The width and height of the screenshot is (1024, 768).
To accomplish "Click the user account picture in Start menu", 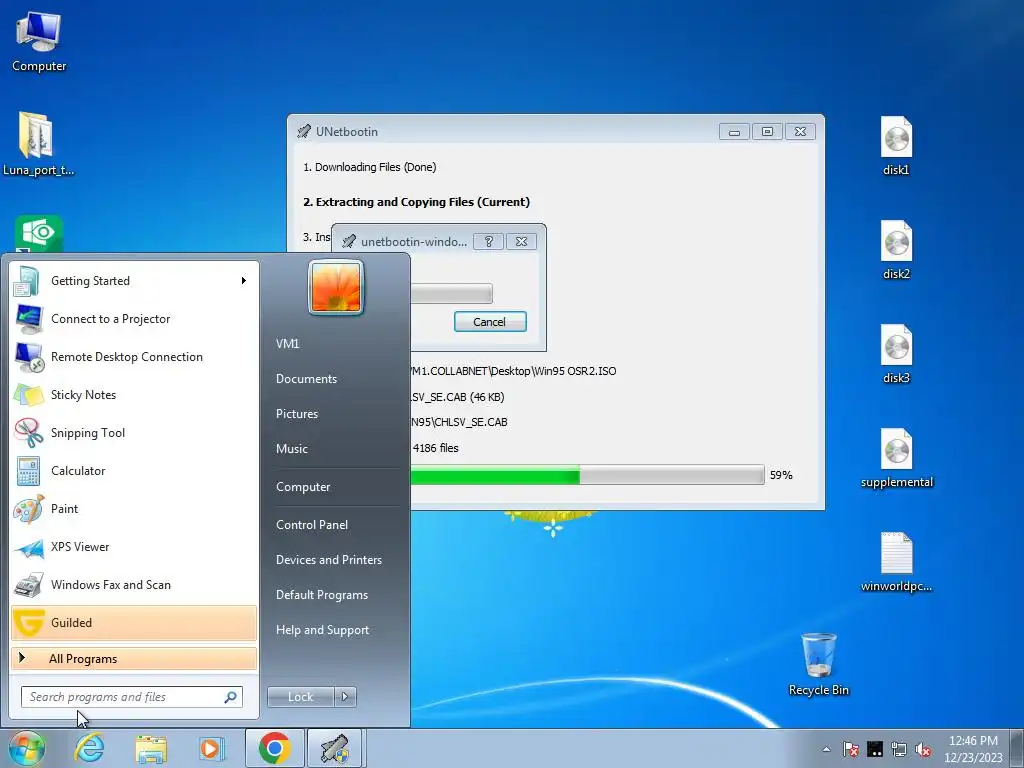I will [336, 287].
